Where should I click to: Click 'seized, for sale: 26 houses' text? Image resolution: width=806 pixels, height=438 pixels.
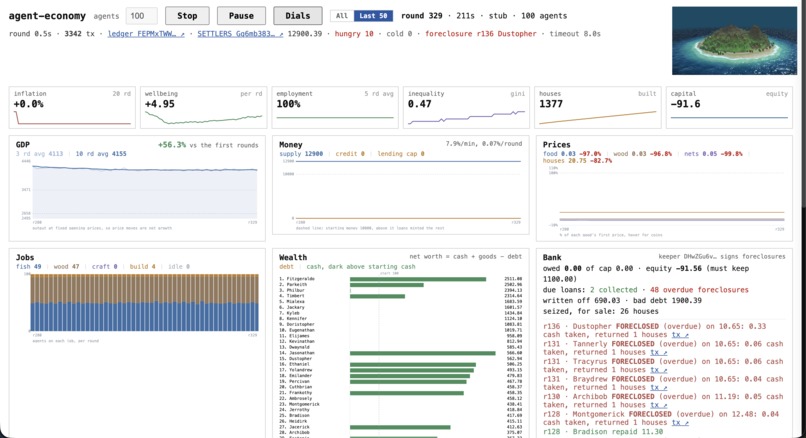pos(600,311)
